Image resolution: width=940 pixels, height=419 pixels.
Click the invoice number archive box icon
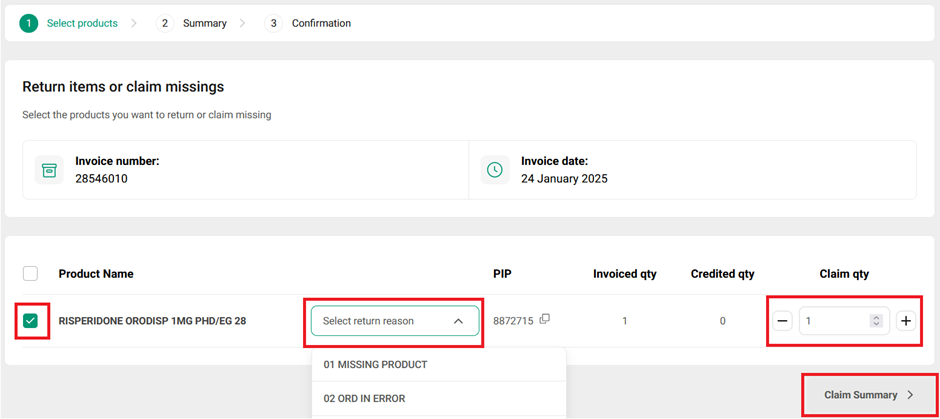(x=49, y=170)
